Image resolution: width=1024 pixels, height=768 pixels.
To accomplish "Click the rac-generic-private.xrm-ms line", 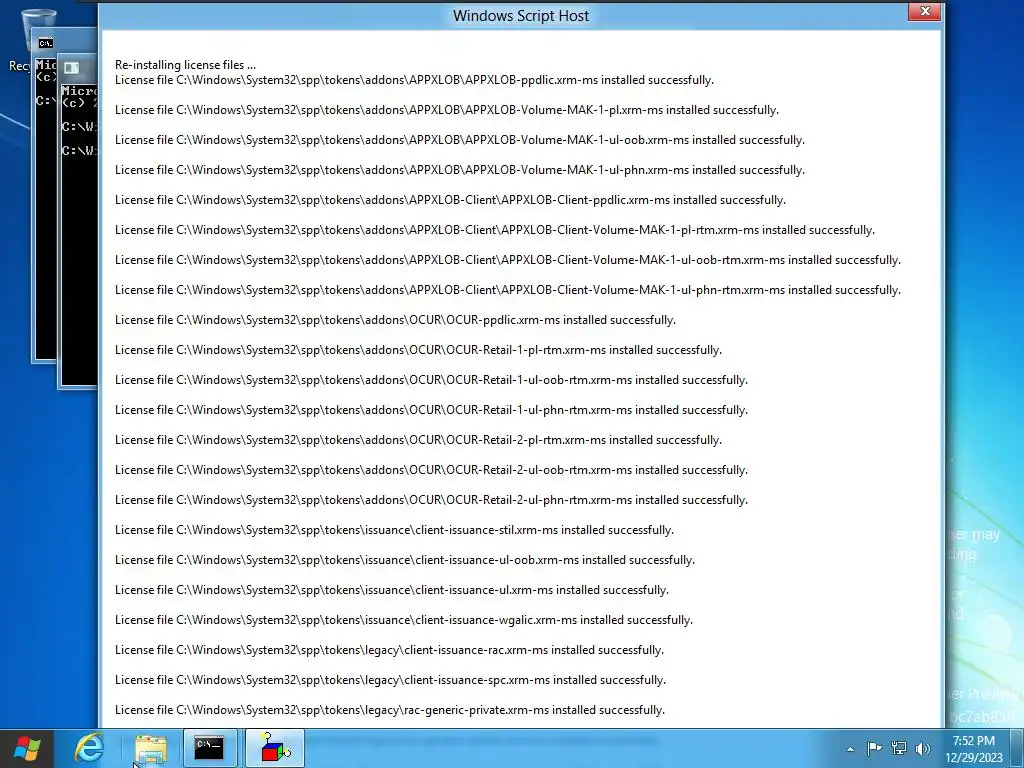I will [390, 711].
